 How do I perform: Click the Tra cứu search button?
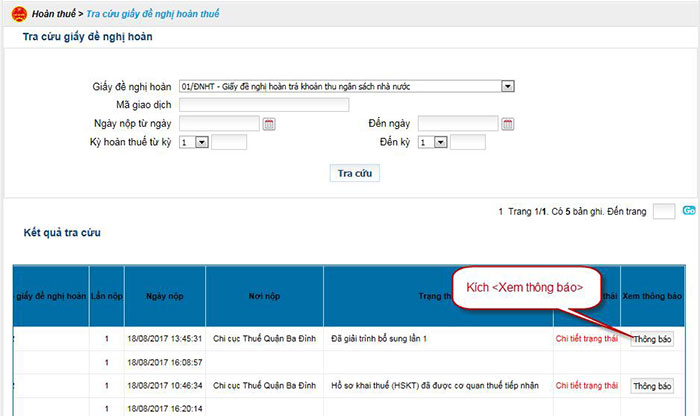pyautogui.click(x=355, y=173)
